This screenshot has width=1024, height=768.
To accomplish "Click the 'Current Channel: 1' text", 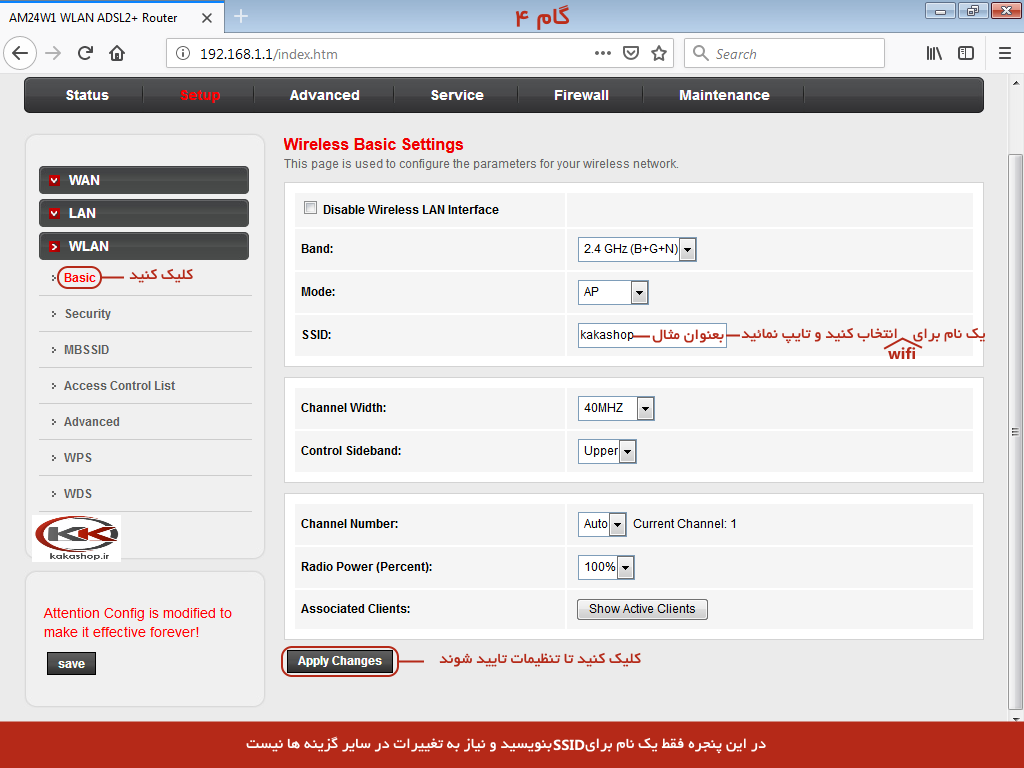I will coord(684,524).
